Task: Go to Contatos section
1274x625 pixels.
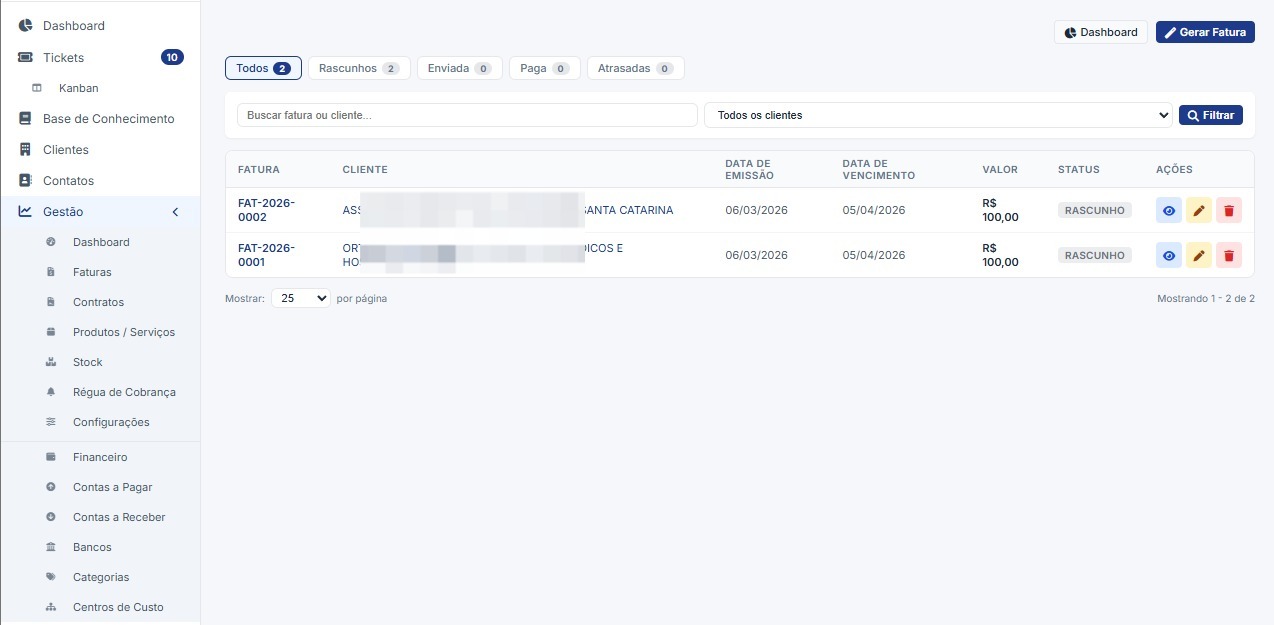Action: [x=100, y=180]
